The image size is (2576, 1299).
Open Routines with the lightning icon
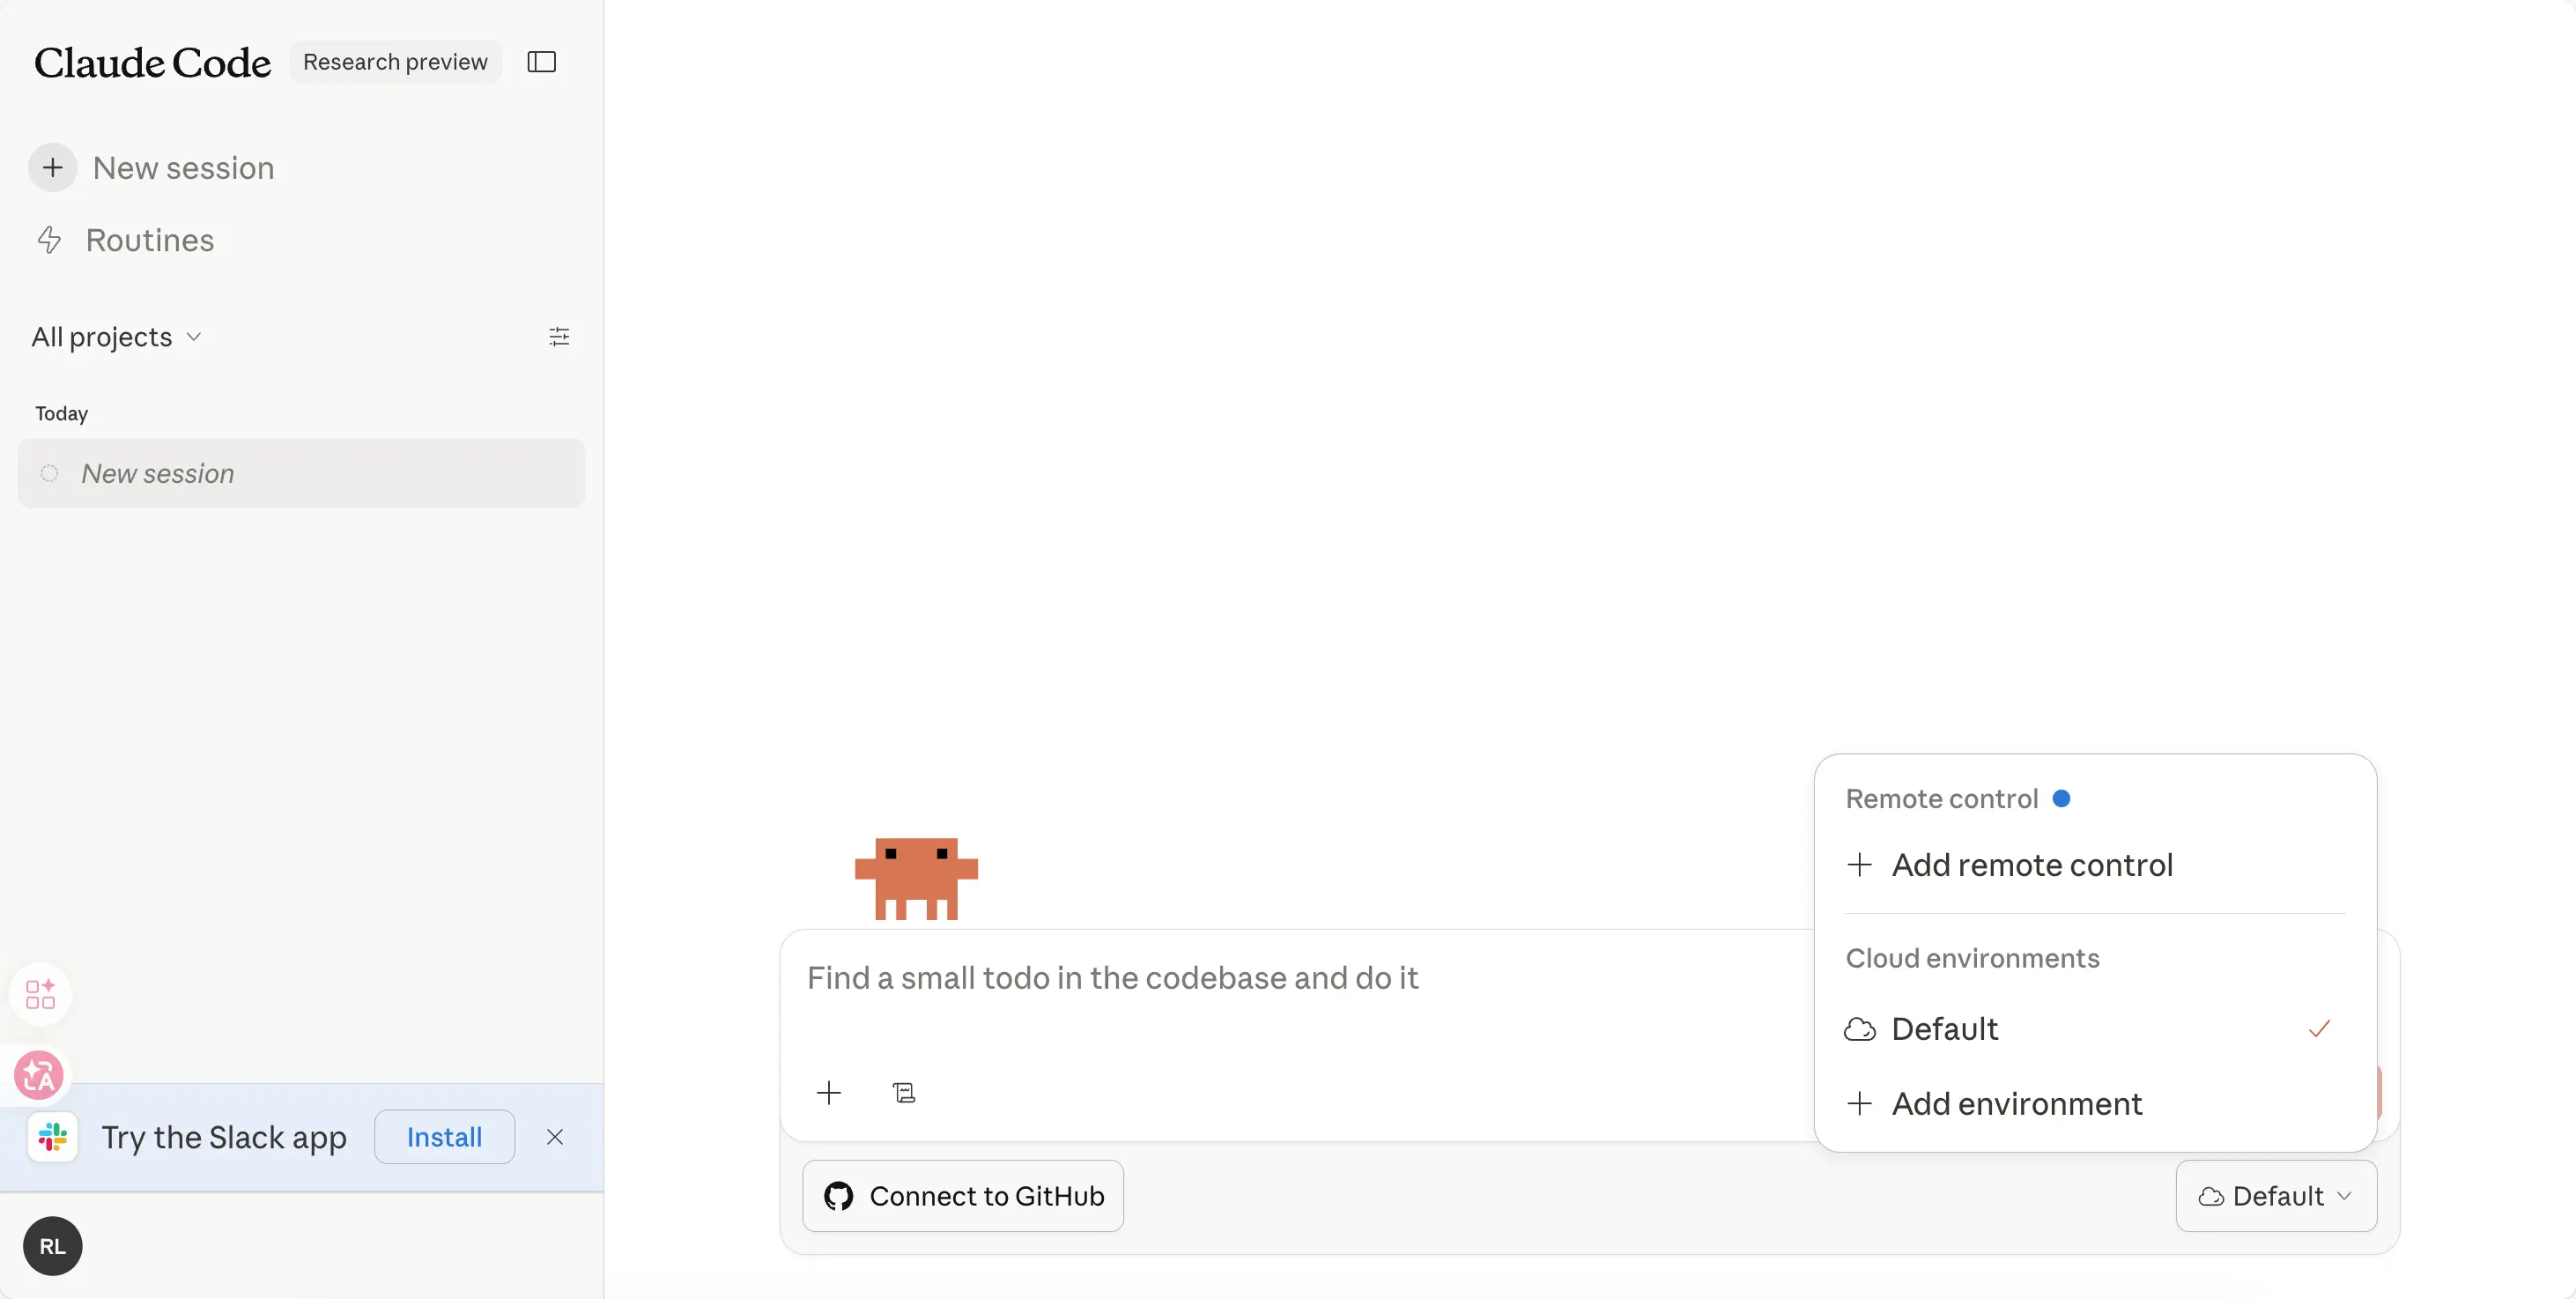(x=149, y=240)
